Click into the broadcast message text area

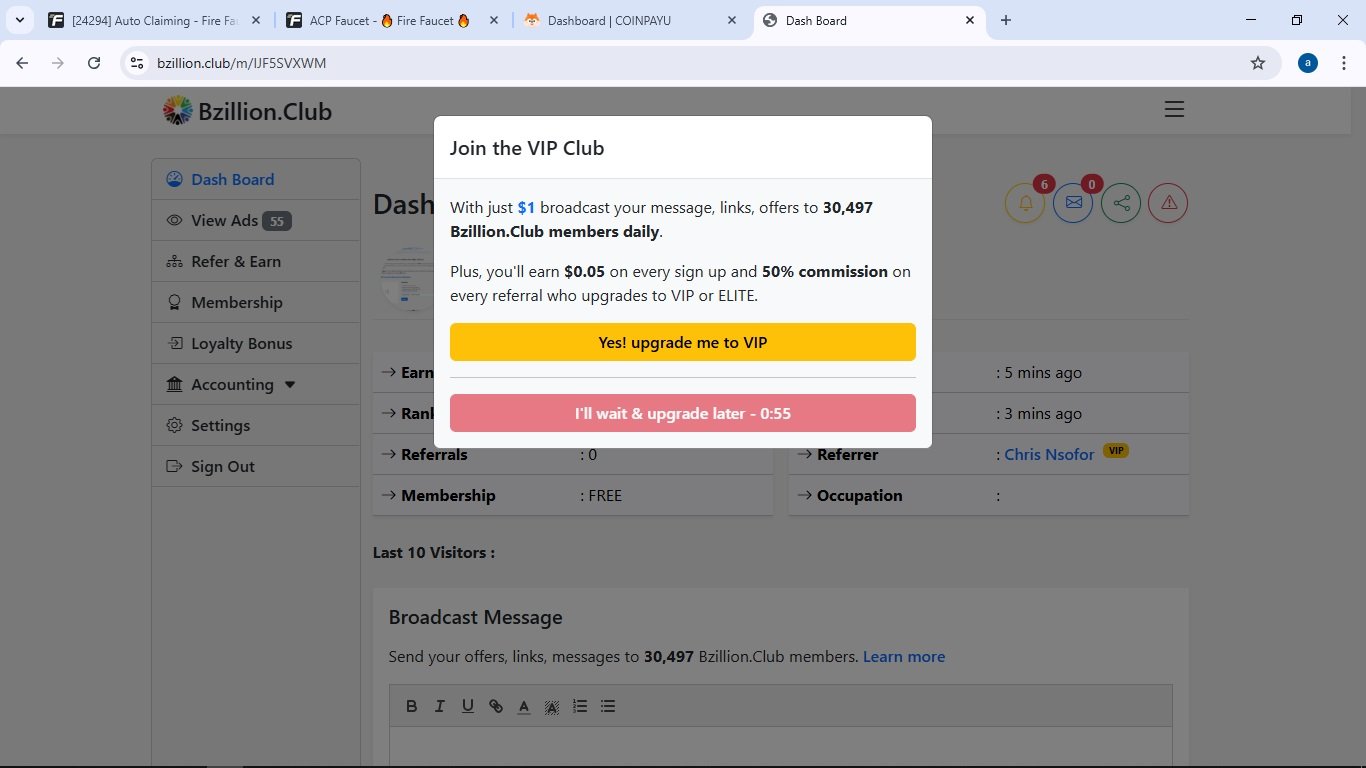(x=780, y=747)
